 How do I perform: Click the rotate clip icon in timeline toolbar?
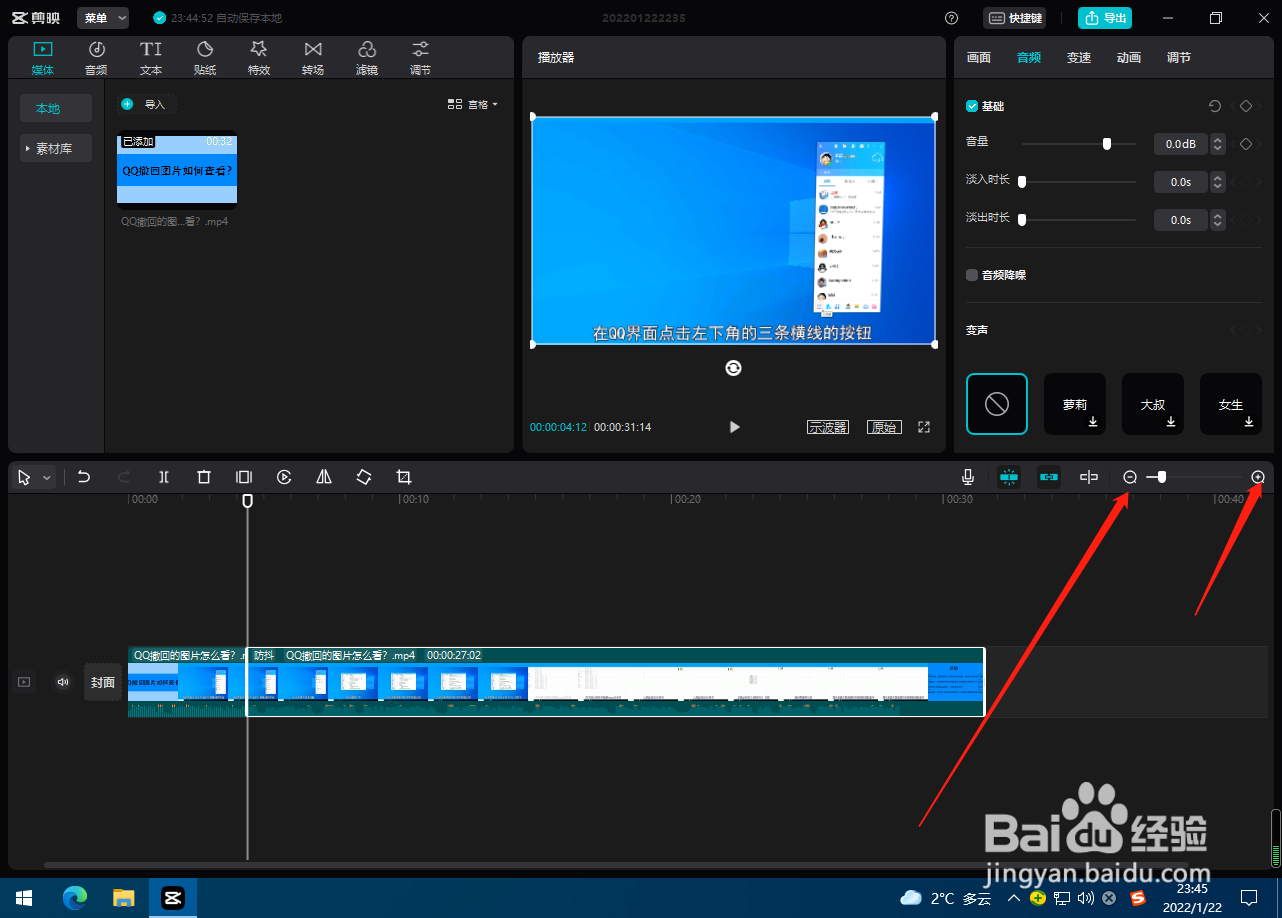pyautogui.click(x=364, y=477)
